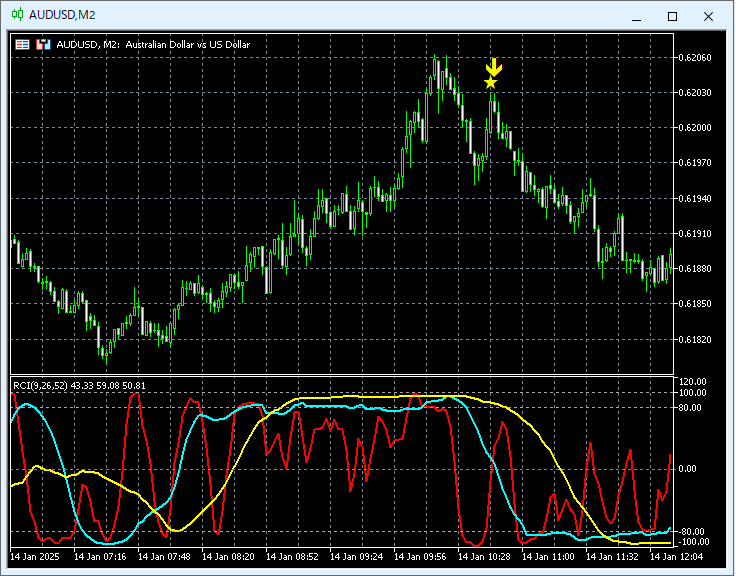Screen dimensions: 736x576
Task: Click the 0.62060 price scale label
Action: pos(695,58)
